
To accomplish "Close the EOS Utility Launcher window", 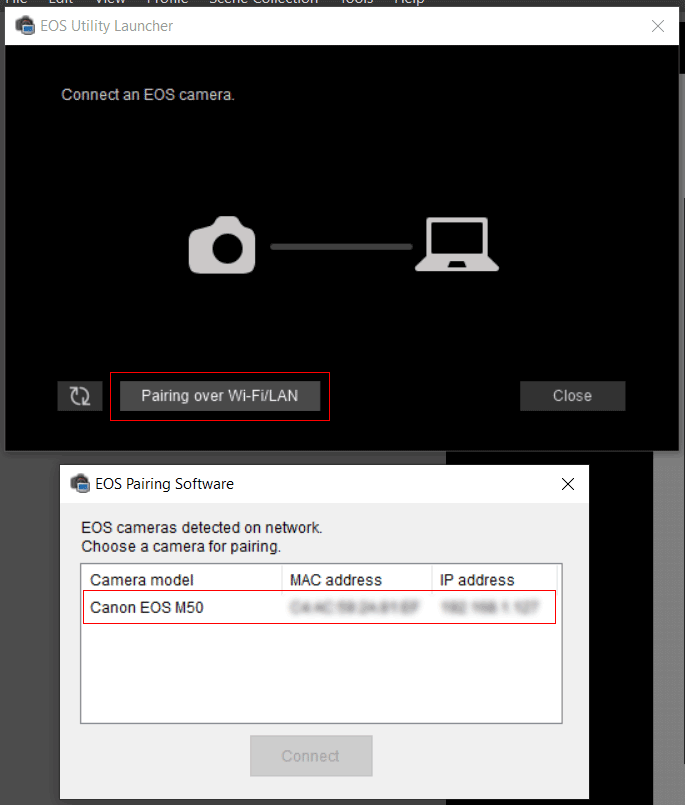I will coord(658,26).
